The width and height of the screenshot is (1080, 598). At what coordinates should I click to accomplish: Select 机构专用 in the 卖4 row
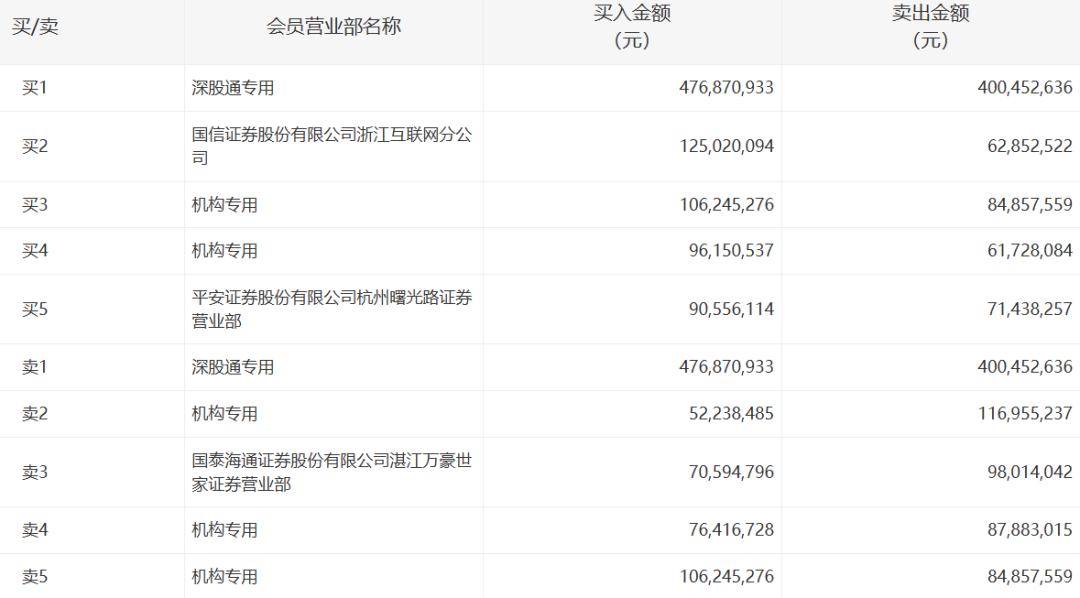click(225, 530)
